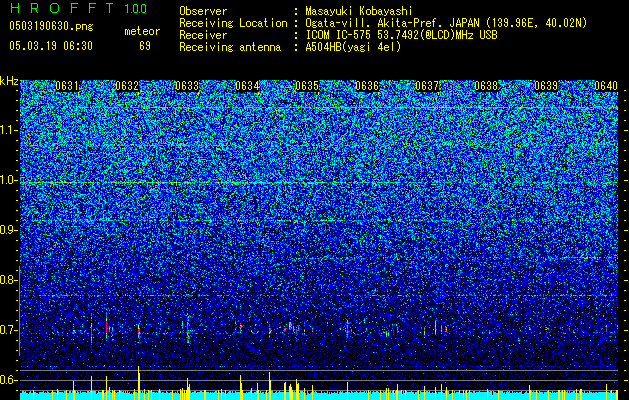Screen dimensions: 629x400
Task: Click the observer name Masayuki Kobayashi
Action: (x=359, y=12)
